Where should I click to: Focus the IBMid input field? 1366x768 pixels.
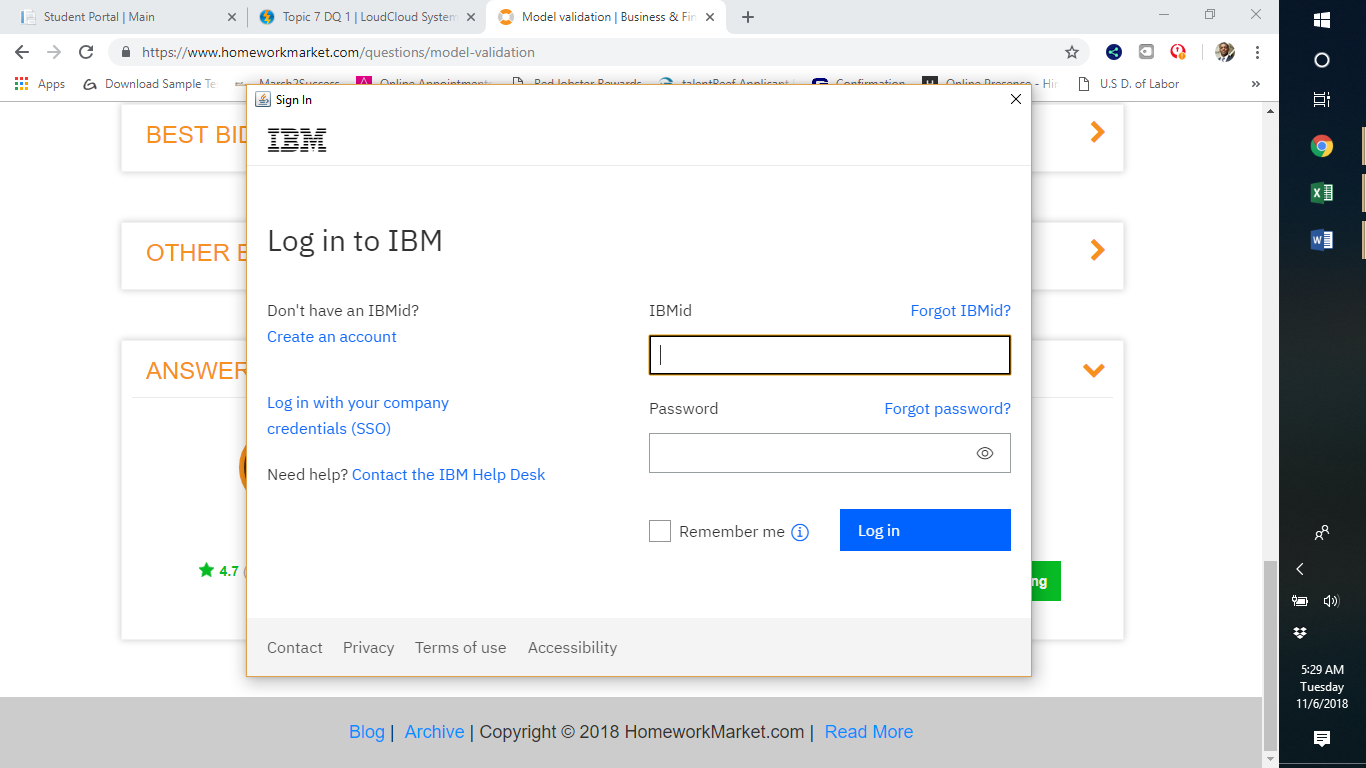click(830, 355)
